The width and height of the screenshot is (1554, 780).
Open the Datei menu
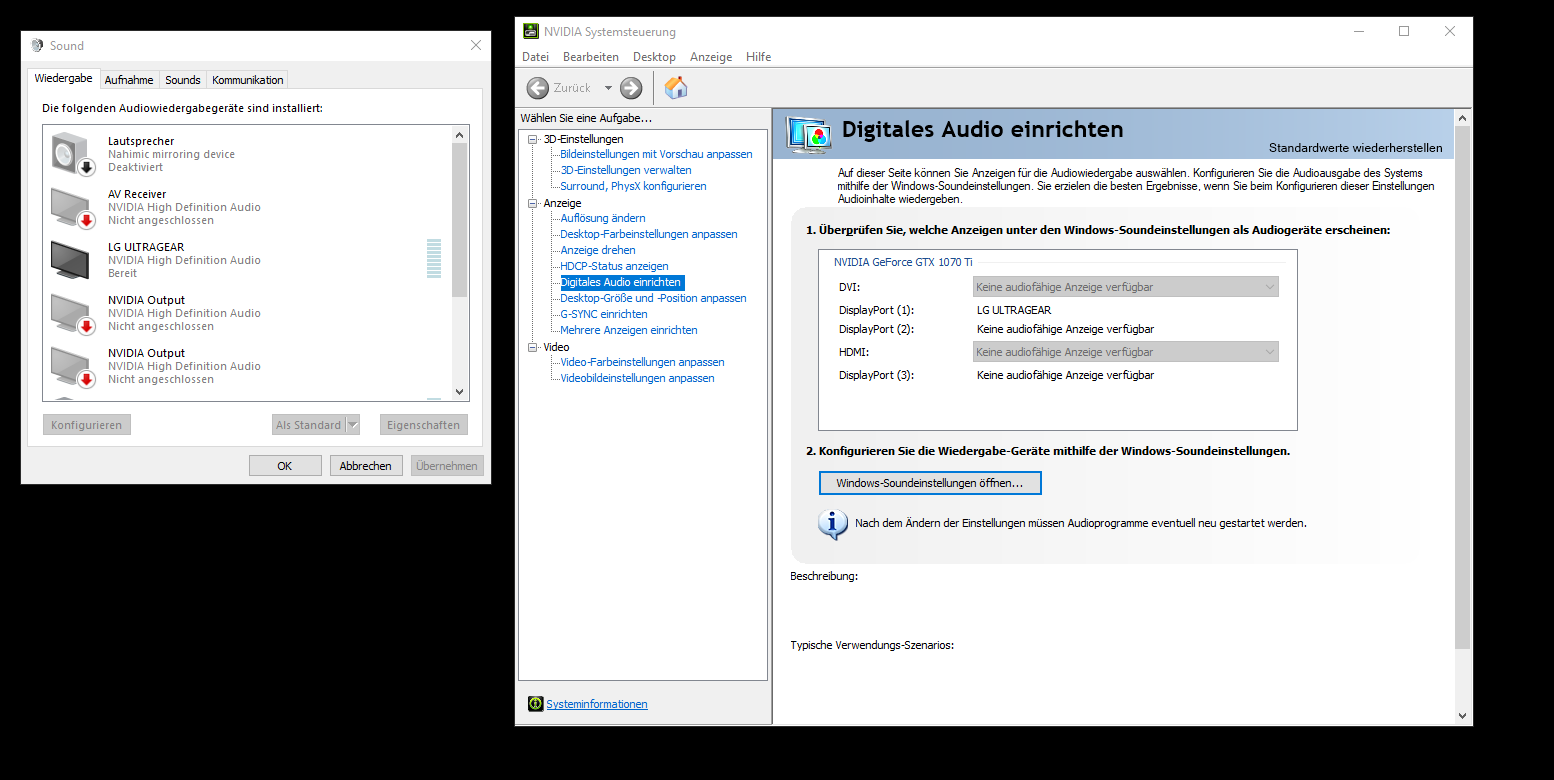[535, 57]
